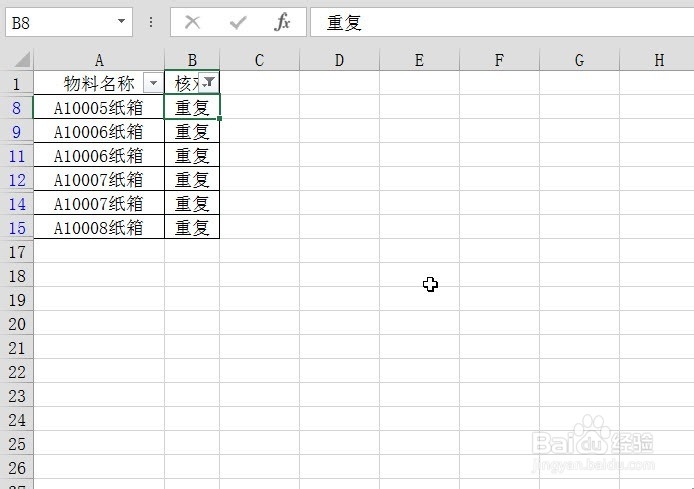Select column H header
The height and width of the screenshot is (489, 694).
pyautogui.click(x=657, y=60)
